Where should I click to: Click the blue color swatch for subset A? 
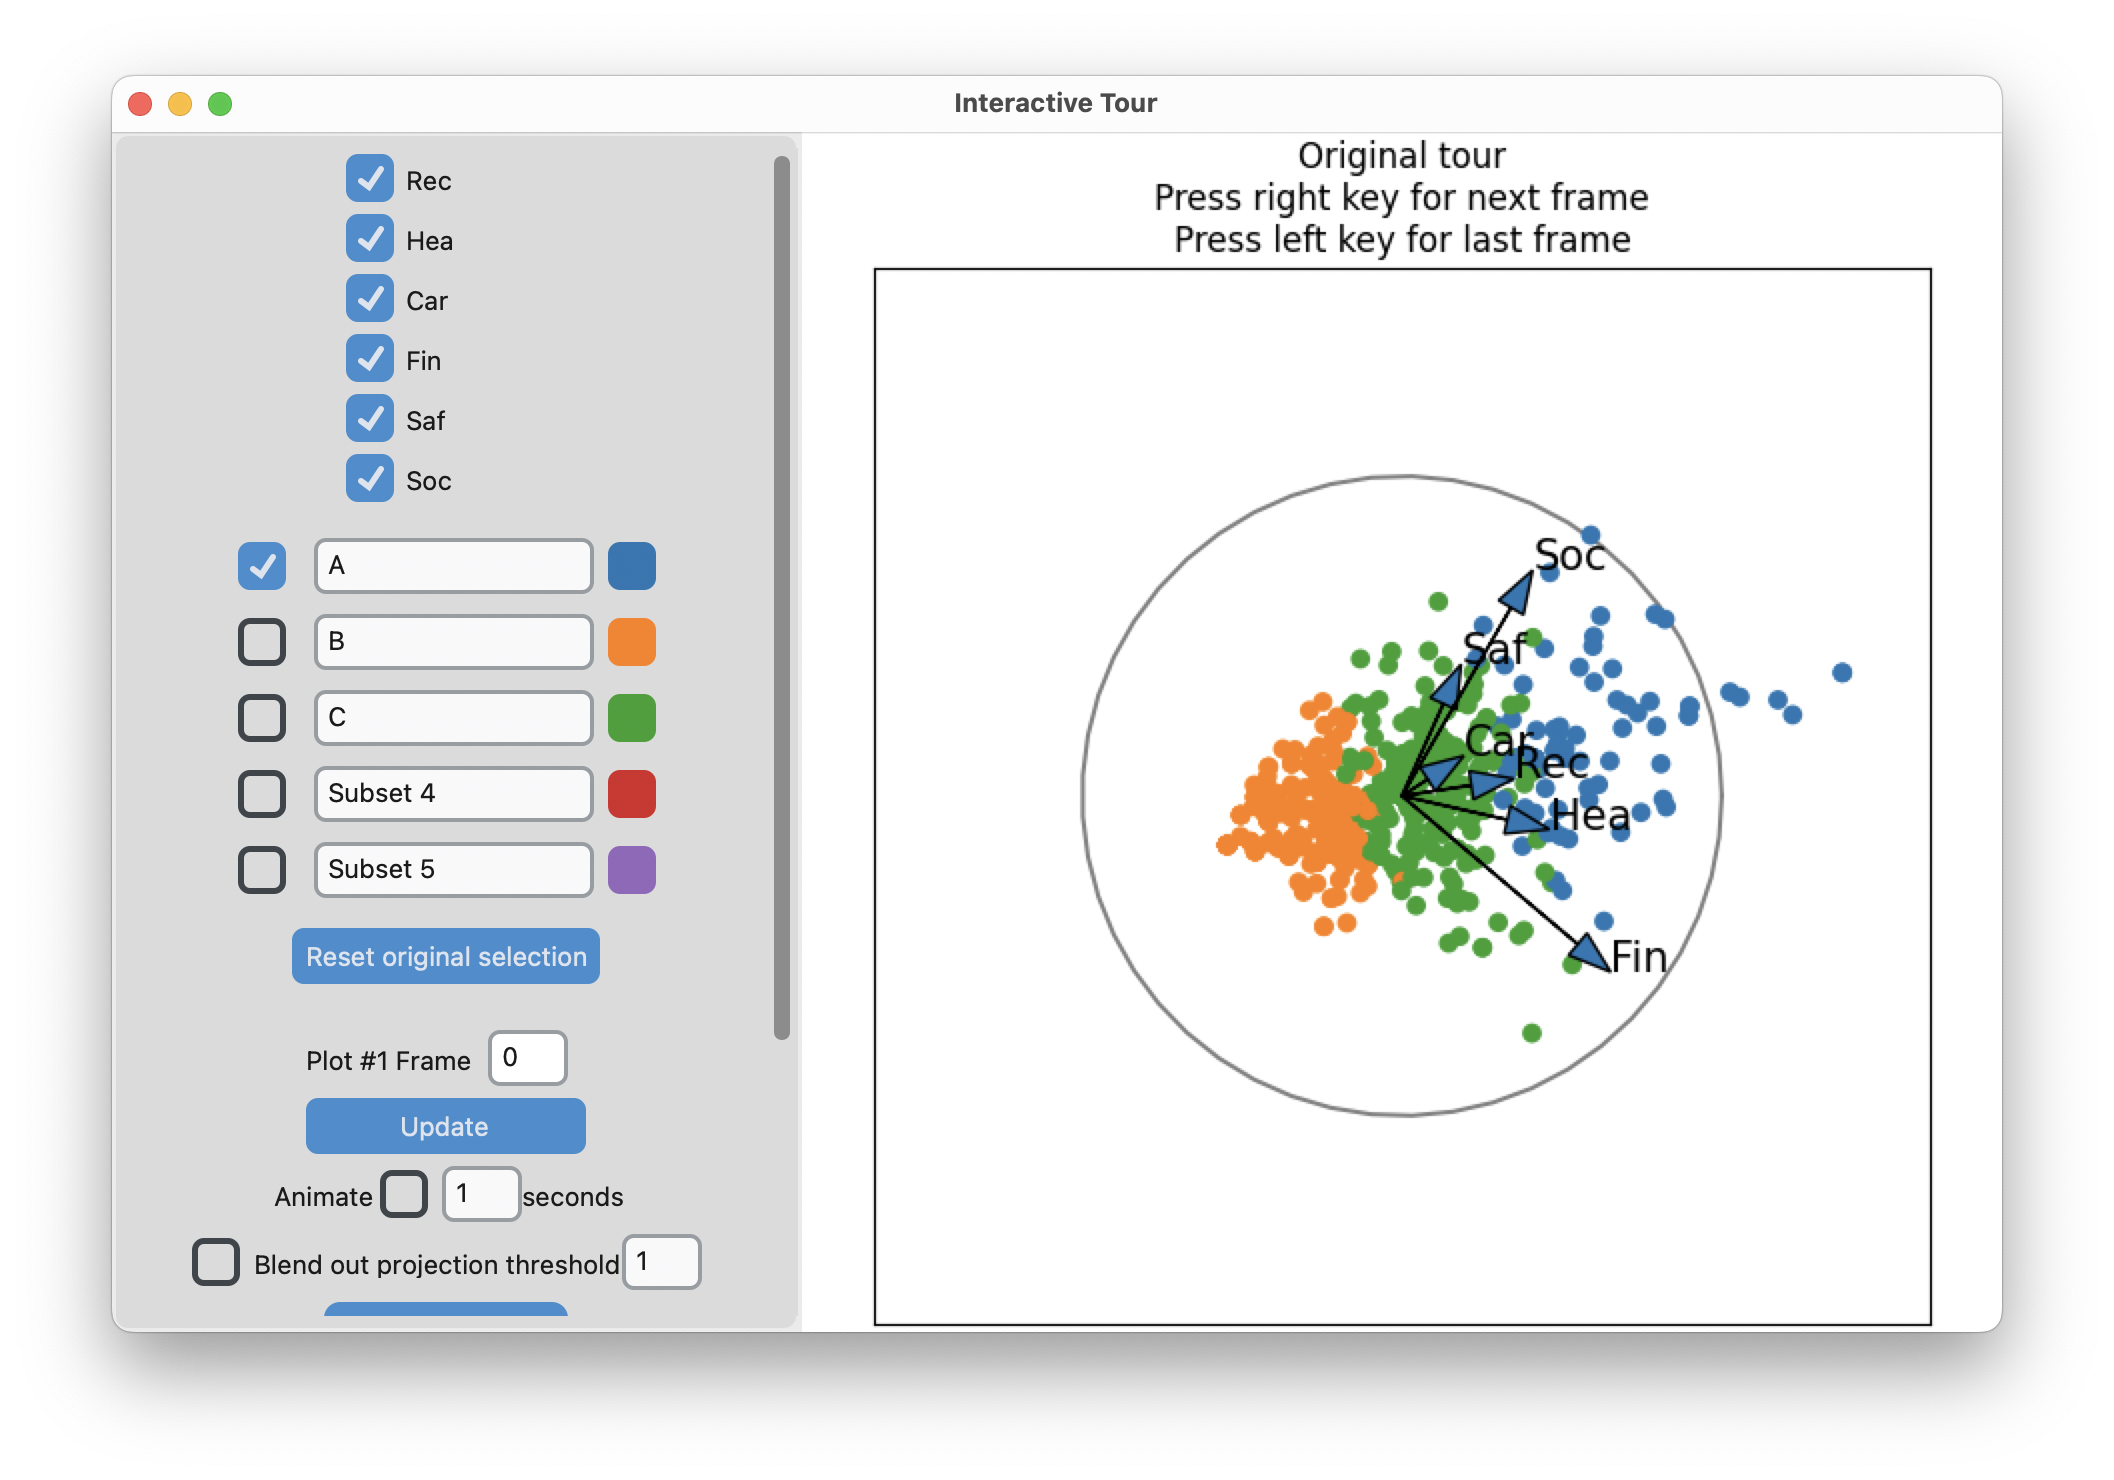632,566
